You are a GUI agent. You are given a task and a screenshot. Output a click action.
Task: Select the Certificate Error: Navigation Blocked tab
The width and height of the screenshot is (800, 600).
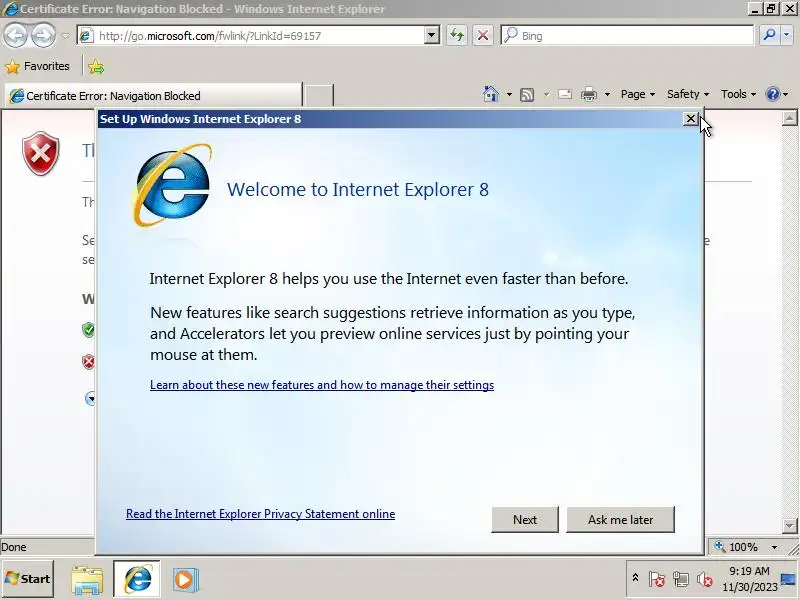click(153, 96)
